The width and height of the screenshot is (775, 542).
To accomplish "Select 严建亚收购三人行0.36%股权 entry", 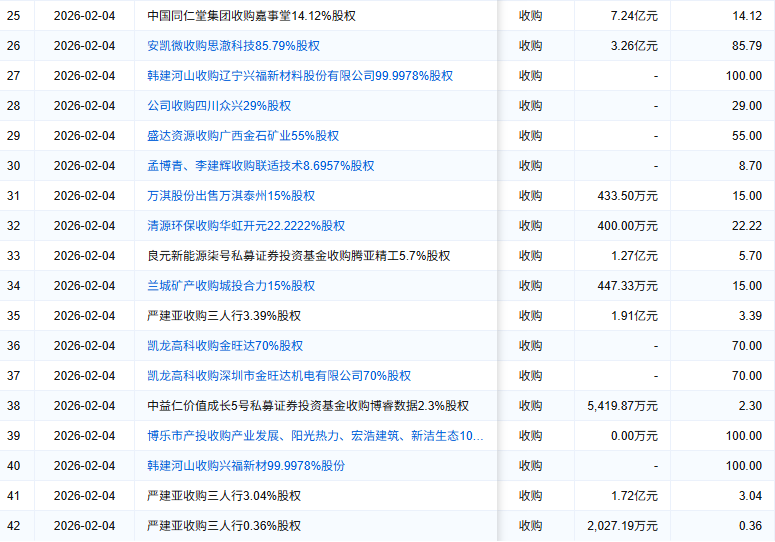I will coord(224,526).
